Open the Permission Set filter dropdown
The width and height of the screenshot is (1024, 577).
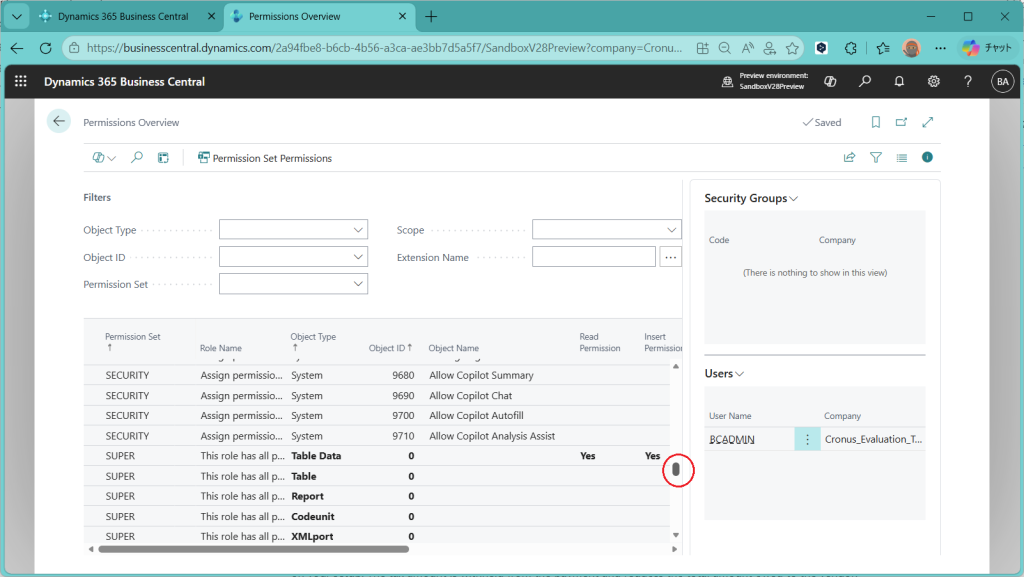point(359,284)
